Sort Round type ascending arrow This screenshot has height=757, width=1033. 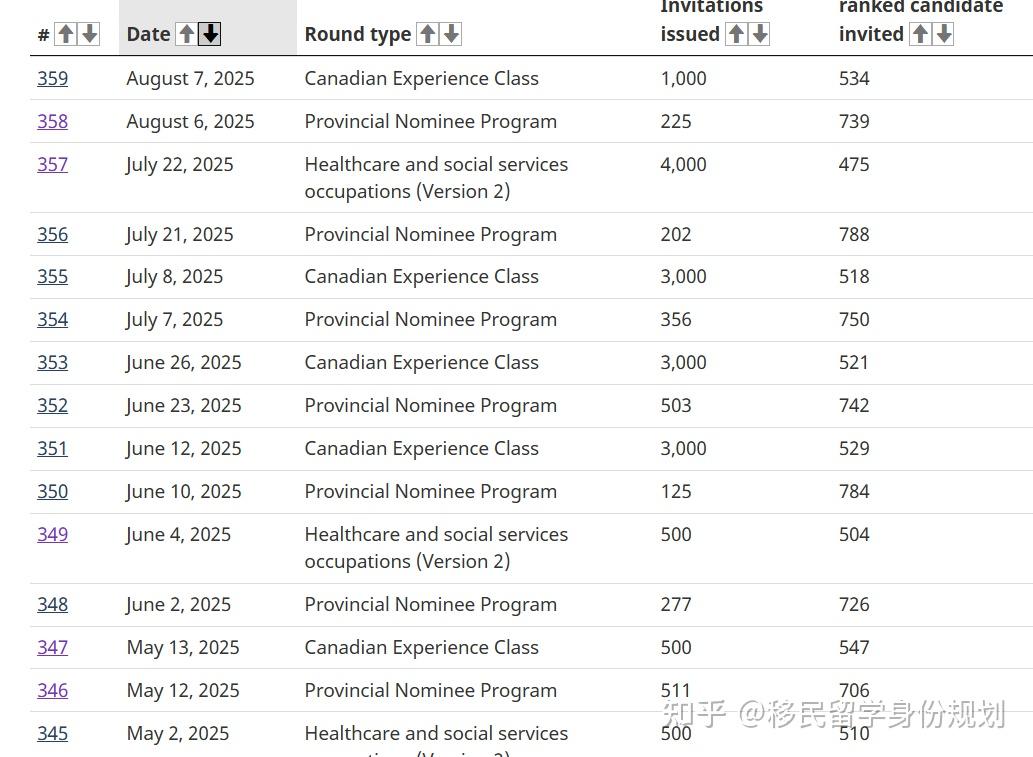point(427,34)
